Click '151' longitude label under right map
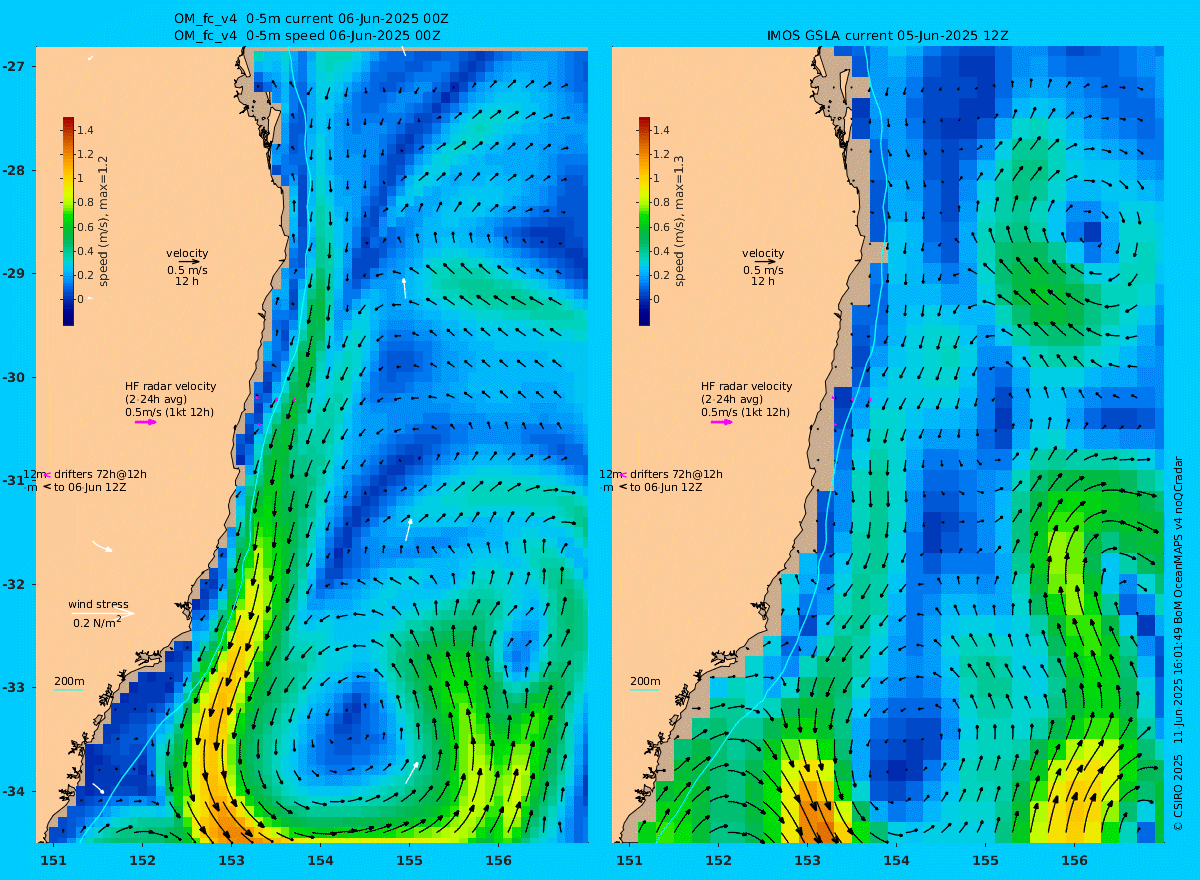The width and height of the screenshot is (1200, 880). [x=629, y=859]
